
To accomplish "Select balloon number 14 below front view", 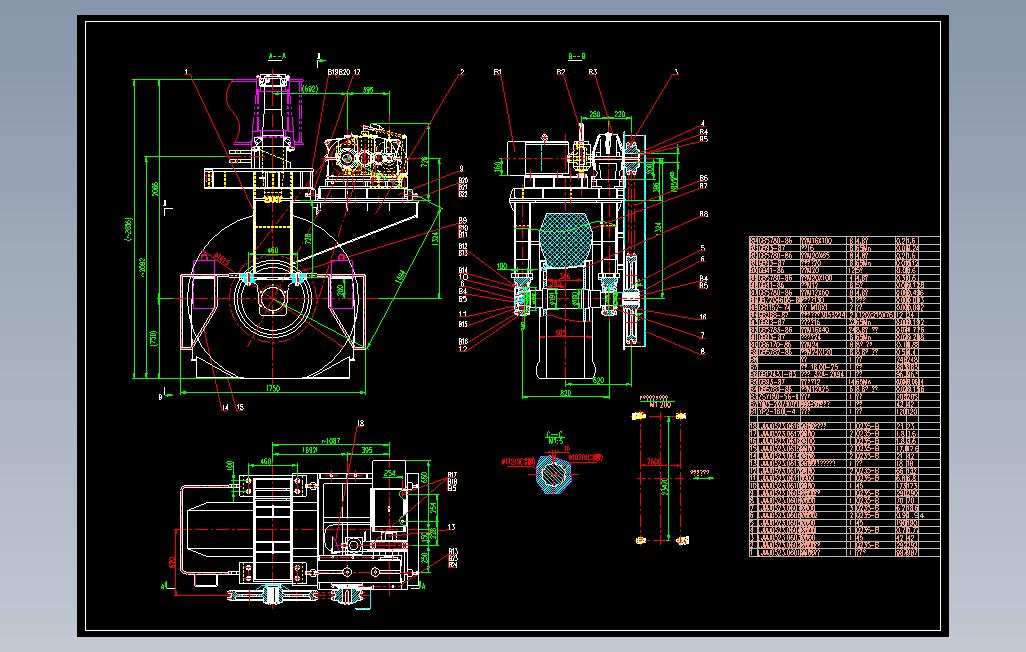I will coord(224,407).
